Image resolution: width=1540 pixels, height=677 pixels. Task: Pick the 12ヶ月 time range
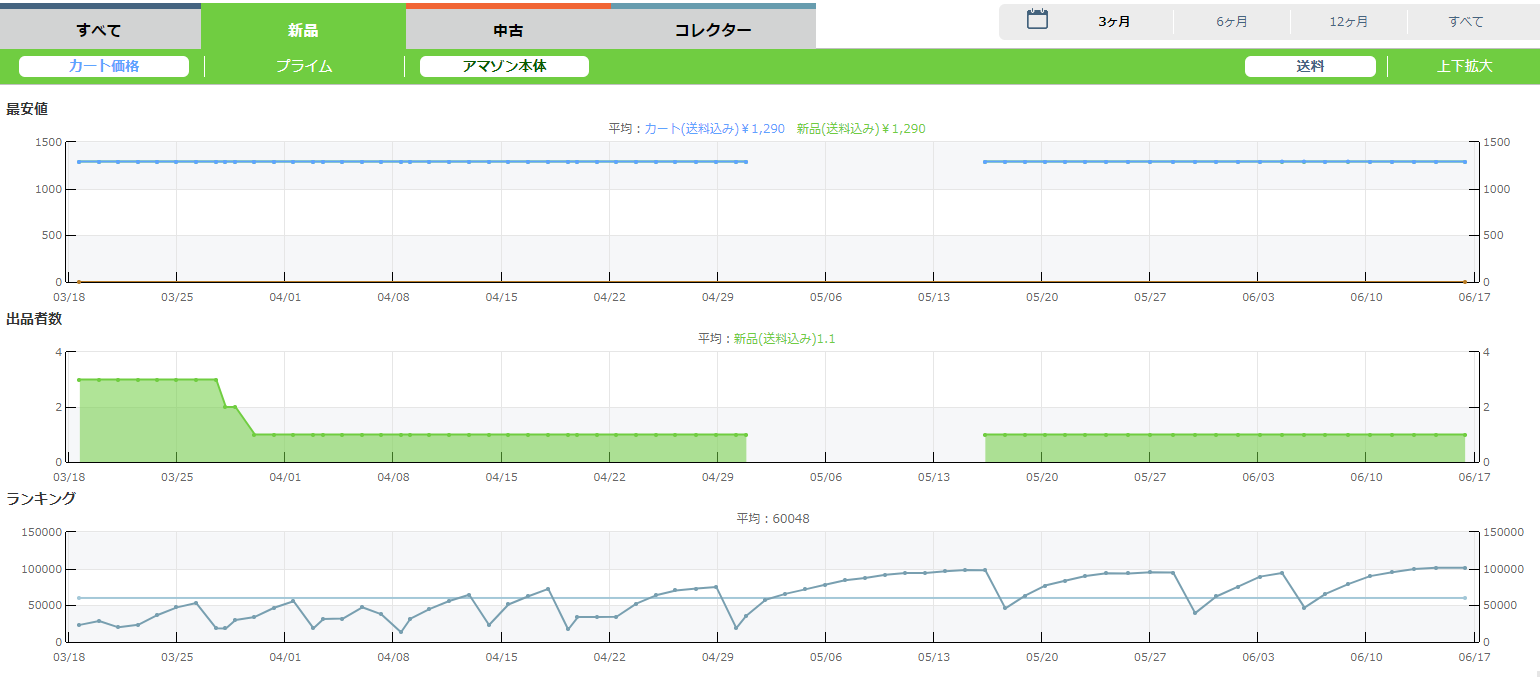click(x=1348, y=22)
